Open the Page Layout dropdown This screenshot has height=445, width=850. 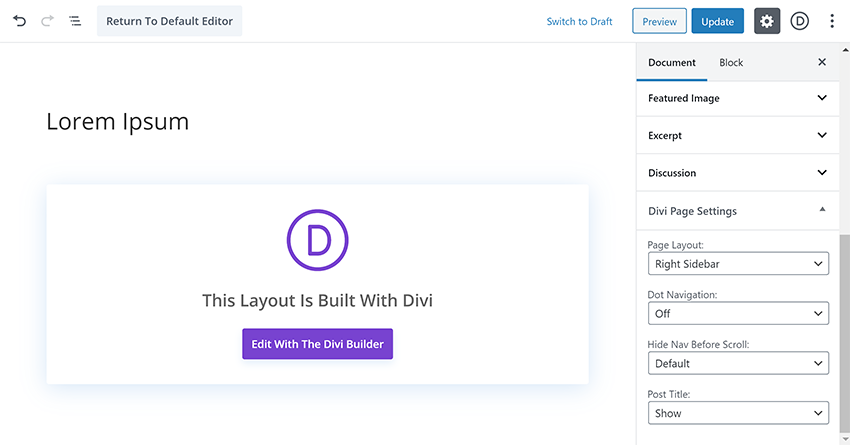click(738, 264)
